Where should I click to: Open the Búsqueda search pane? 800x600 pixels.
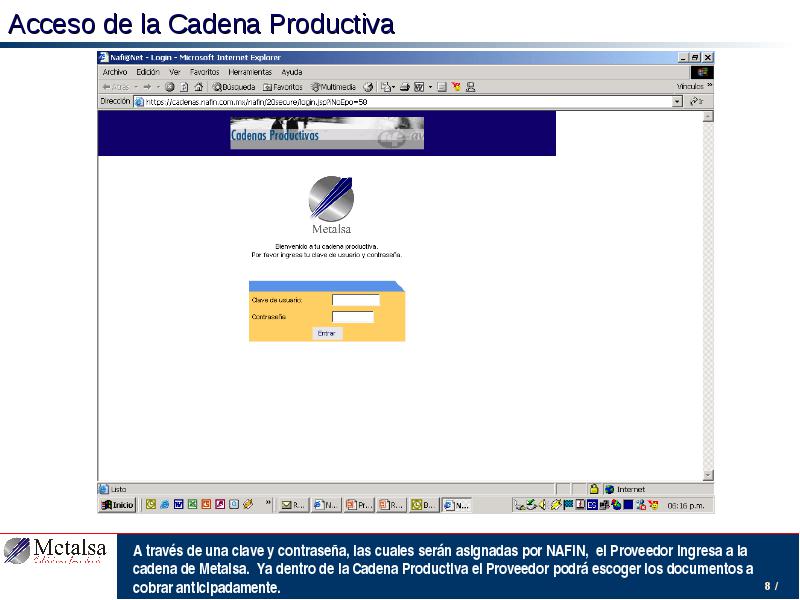(x=233, y=87)
